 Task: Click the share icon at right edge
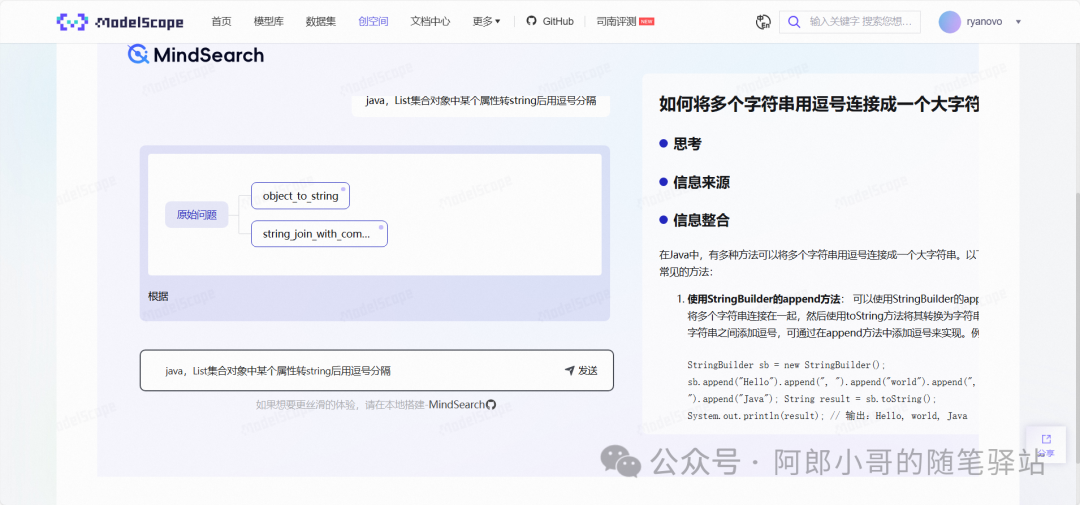[1046, 439]
